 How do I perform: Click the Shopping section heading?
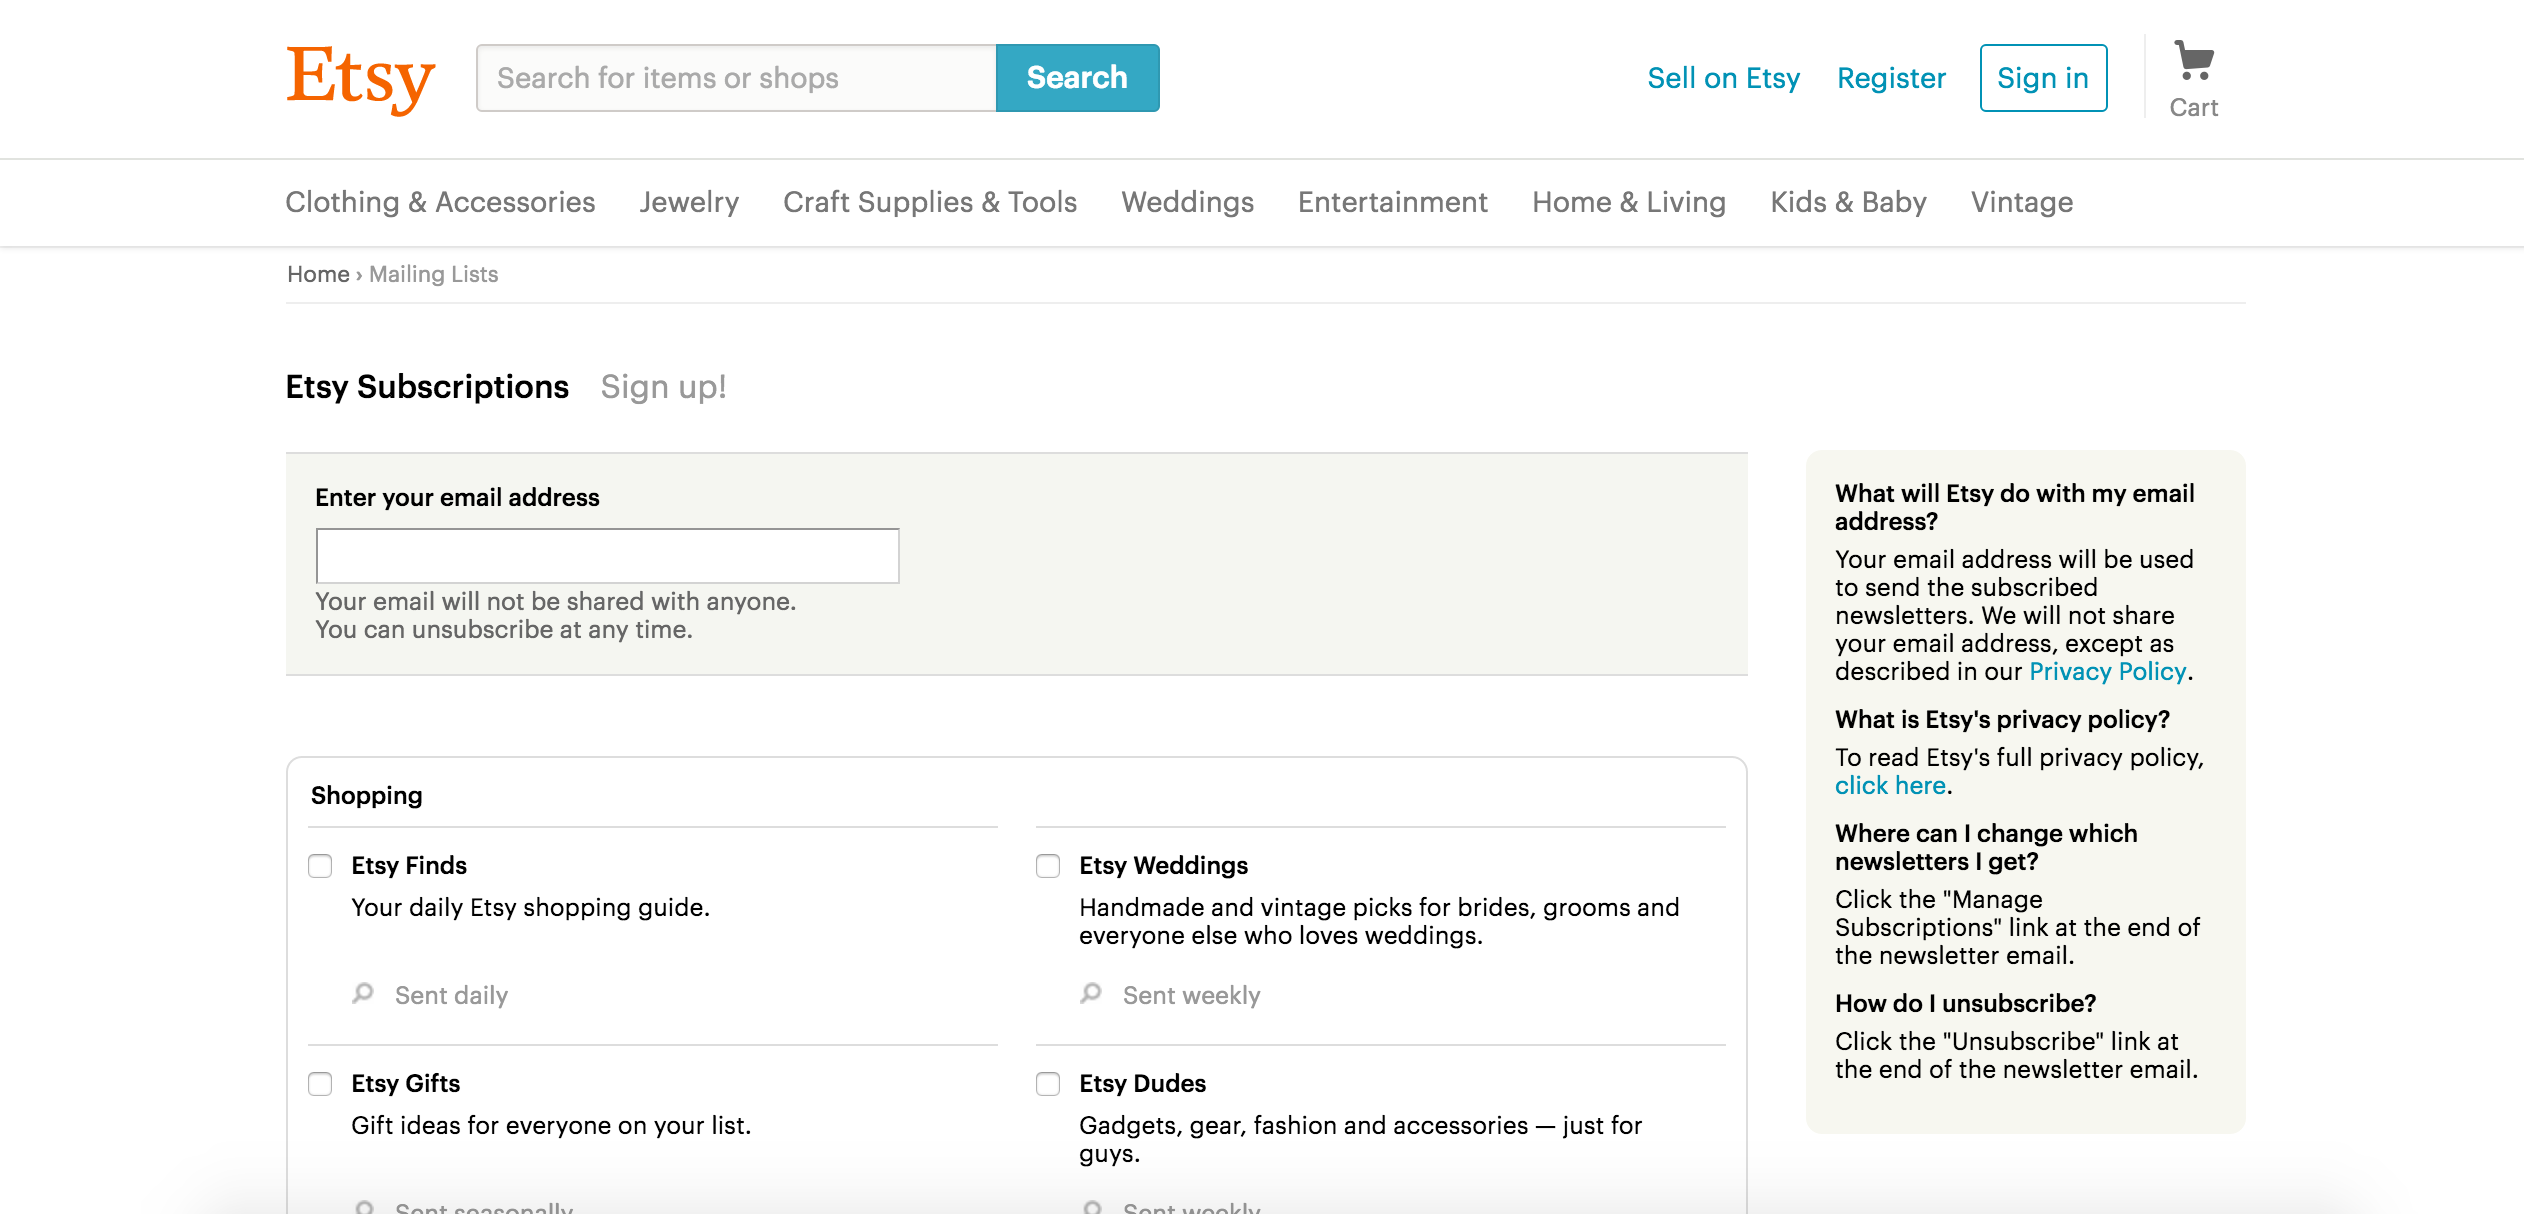click(x=366, y=795)
